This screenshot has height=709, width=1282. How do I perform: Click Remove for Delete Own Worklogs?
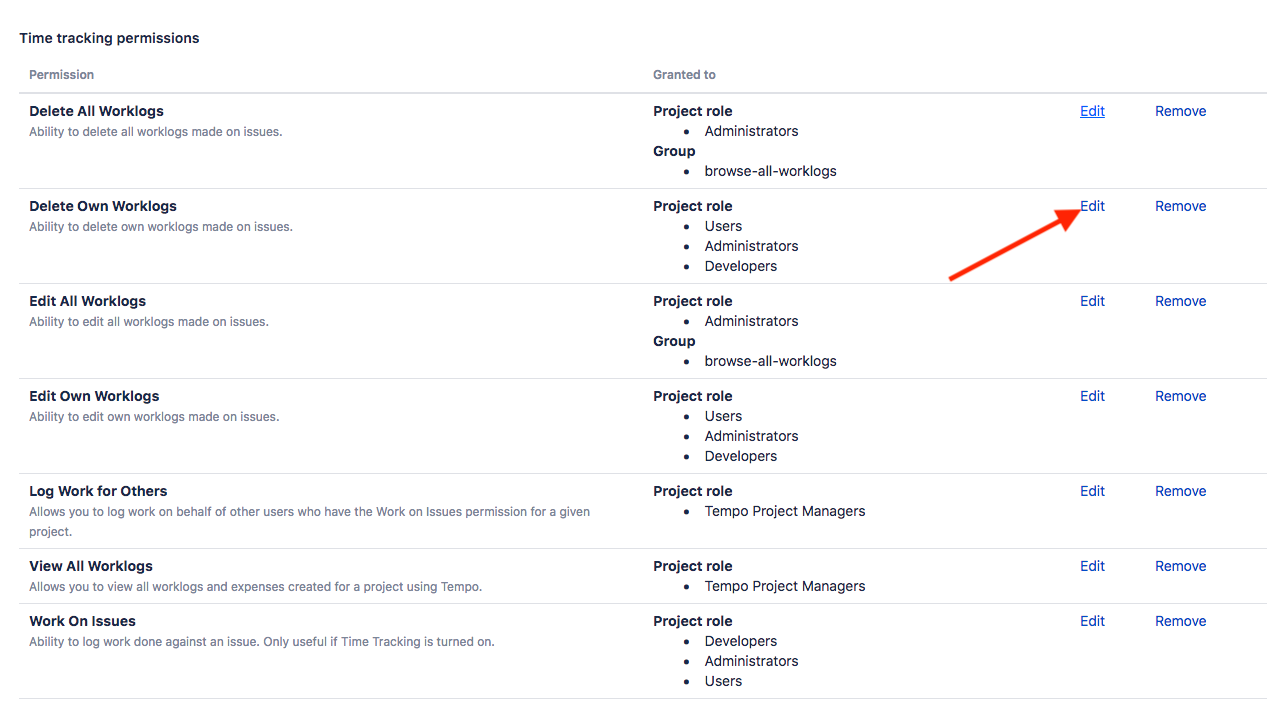[1180, 206]
